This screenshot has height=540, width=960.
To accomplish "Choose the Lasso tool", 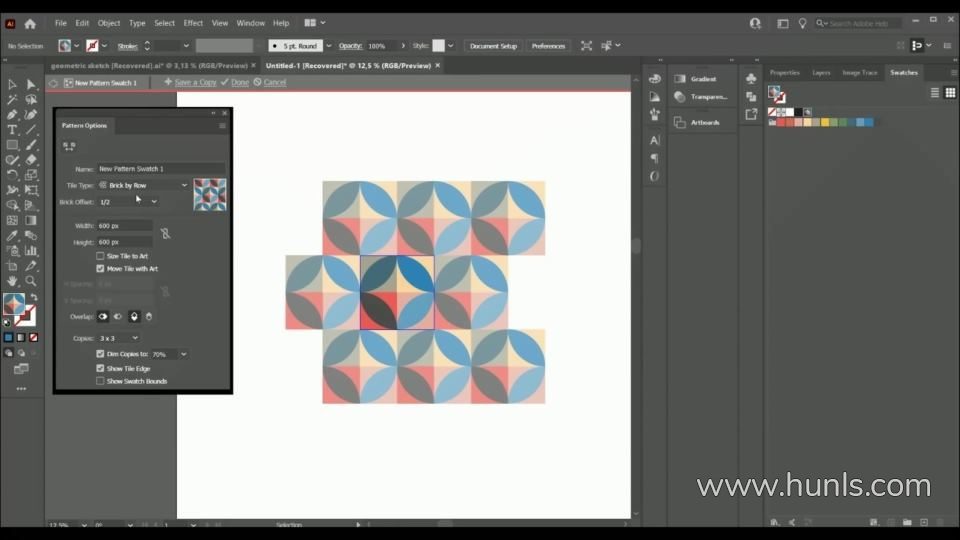I will tap(31, 99).
